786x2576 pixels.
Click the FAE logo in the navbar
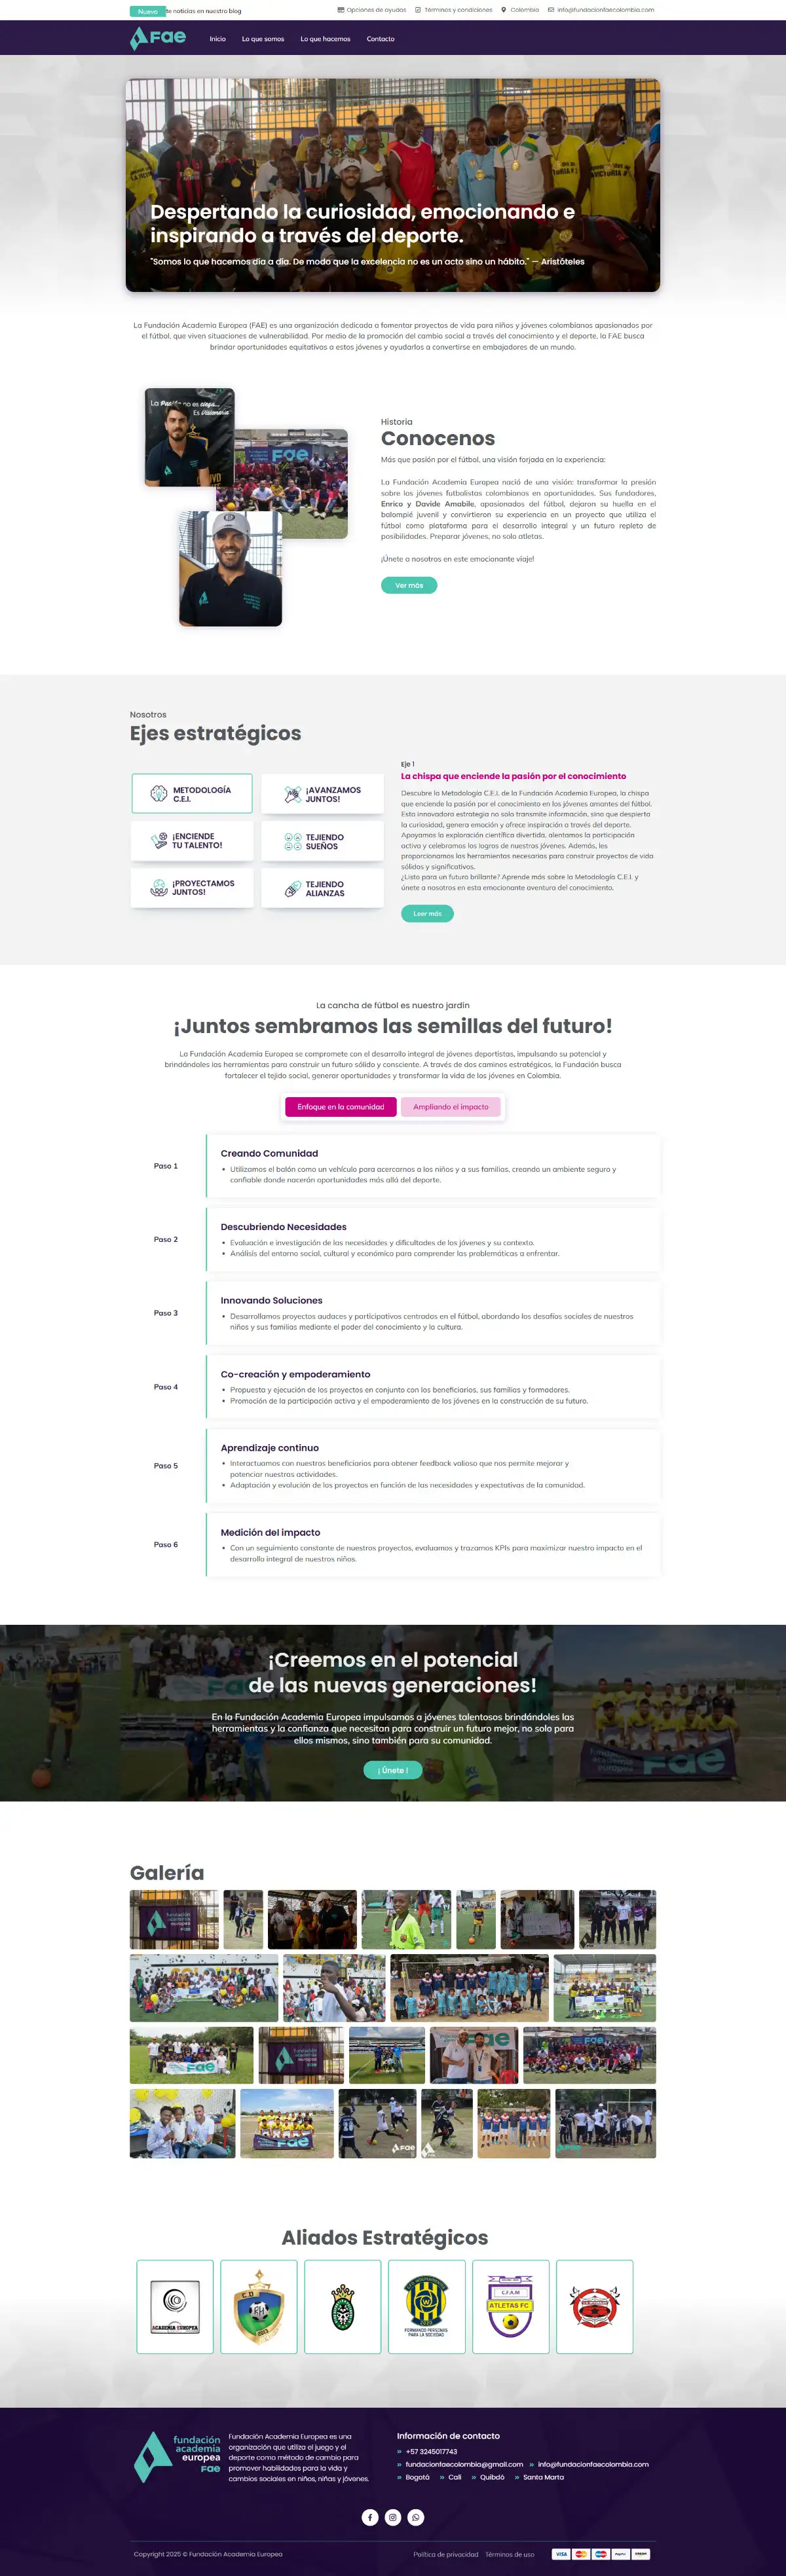[x=158, y=38]
